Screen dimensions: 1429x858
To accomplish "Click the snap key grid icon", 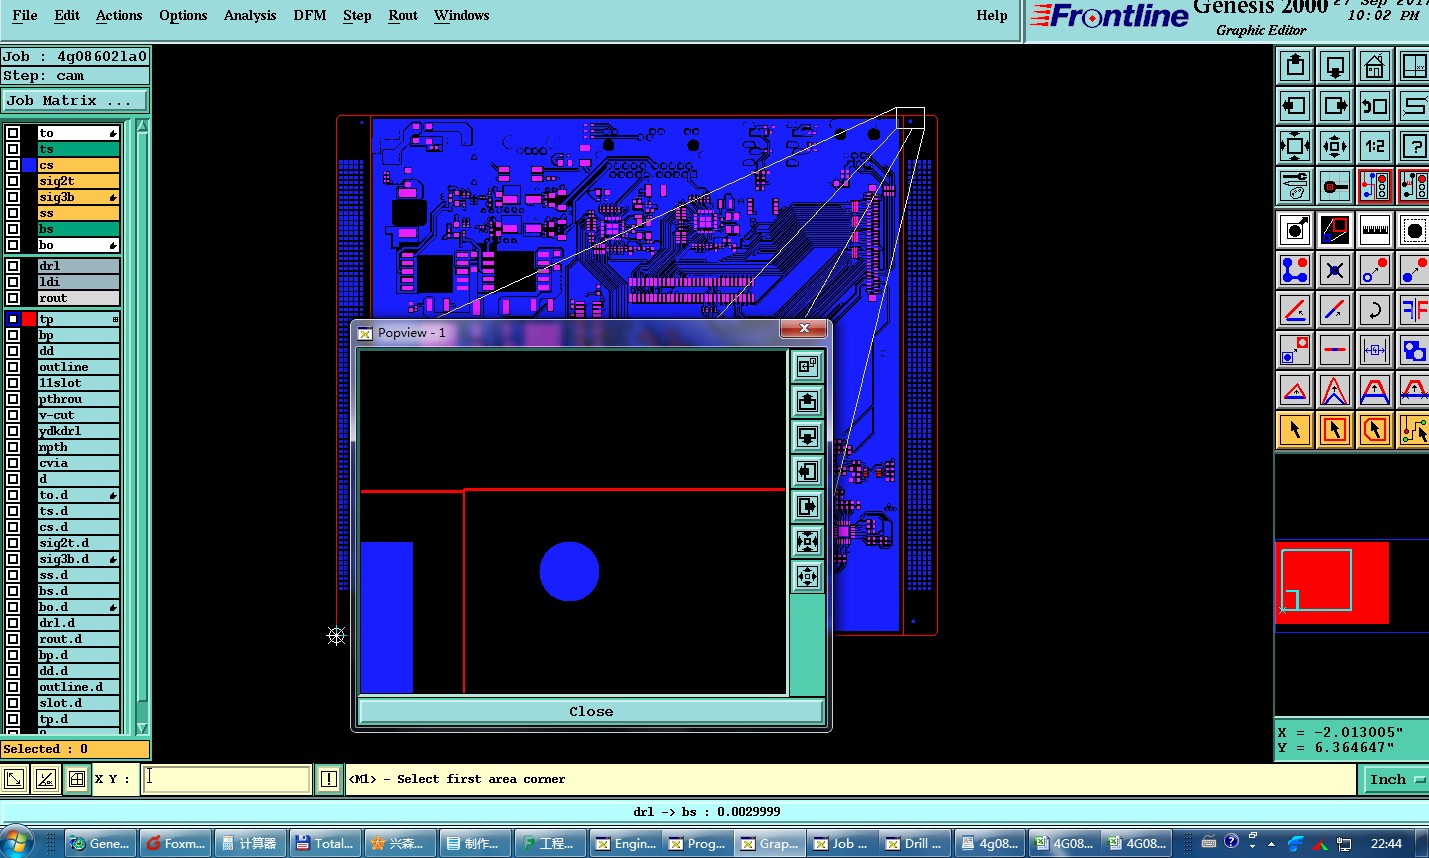I will point(1335,186).
